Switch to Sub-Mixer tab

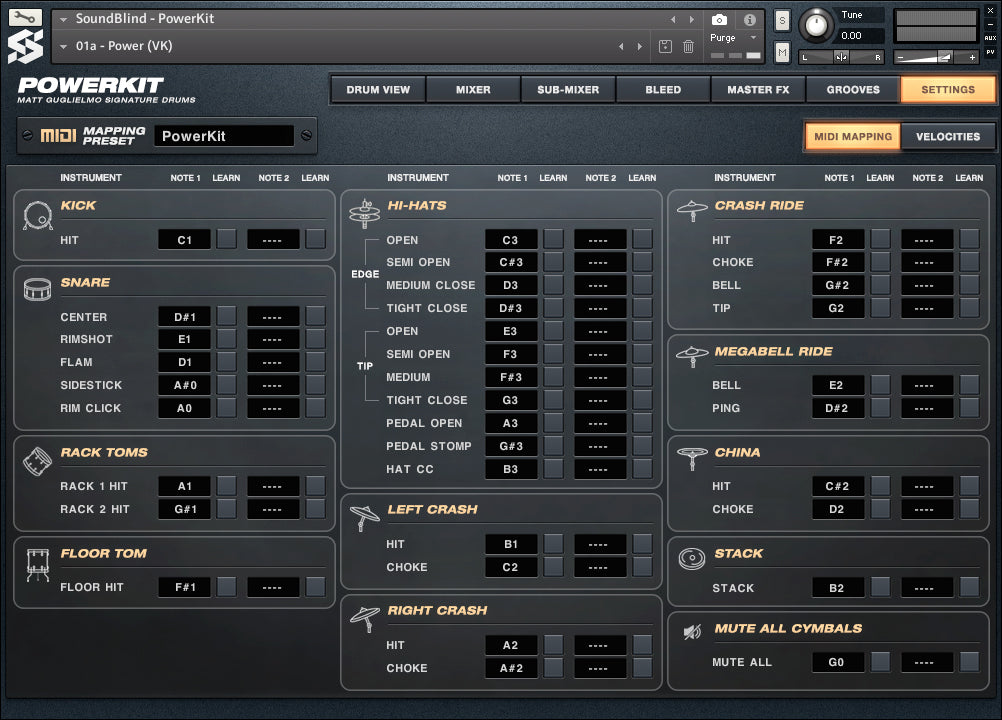click(568, 89)
